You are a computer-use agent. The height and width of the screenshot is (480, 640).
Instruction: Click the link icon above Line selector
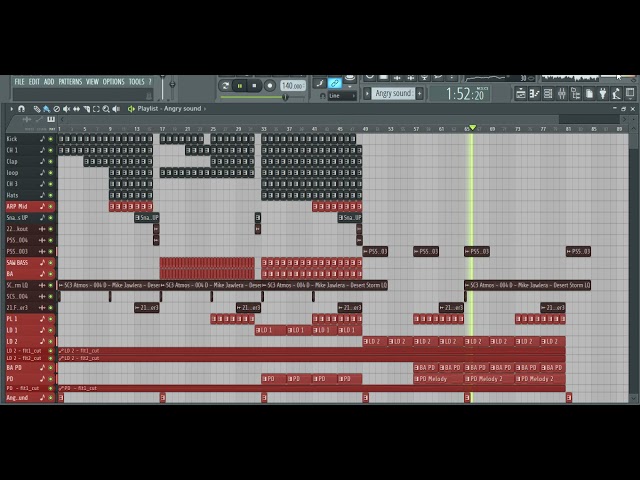click(x=335, y=83)
